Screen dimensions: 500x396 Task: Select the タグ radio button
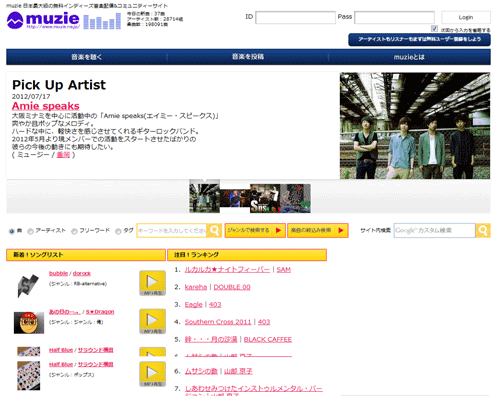click(118, 231)
